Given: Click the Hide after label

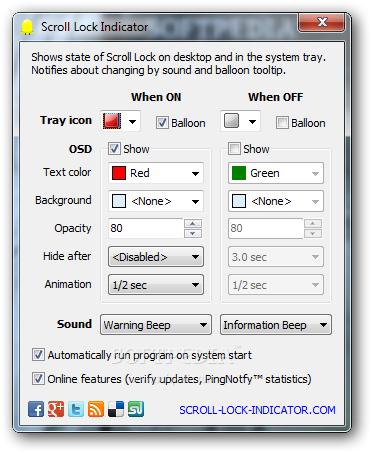Looking at the screenshot, I should [67, 256].
